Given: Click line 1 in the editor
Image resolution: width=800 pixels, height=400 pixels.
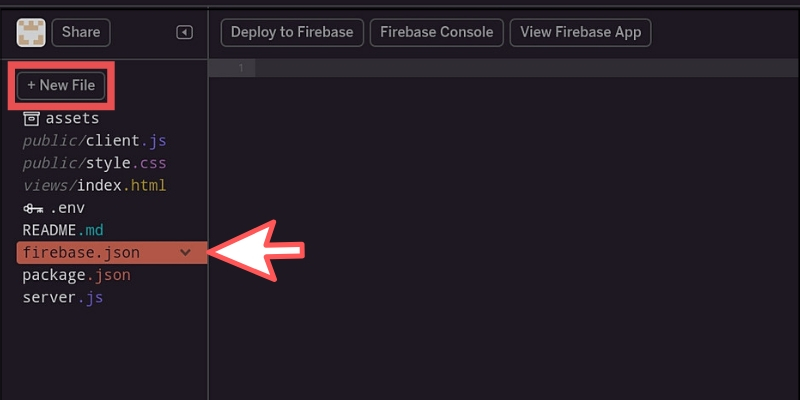Looking at the screenshot, I should (x=527, y=68).
